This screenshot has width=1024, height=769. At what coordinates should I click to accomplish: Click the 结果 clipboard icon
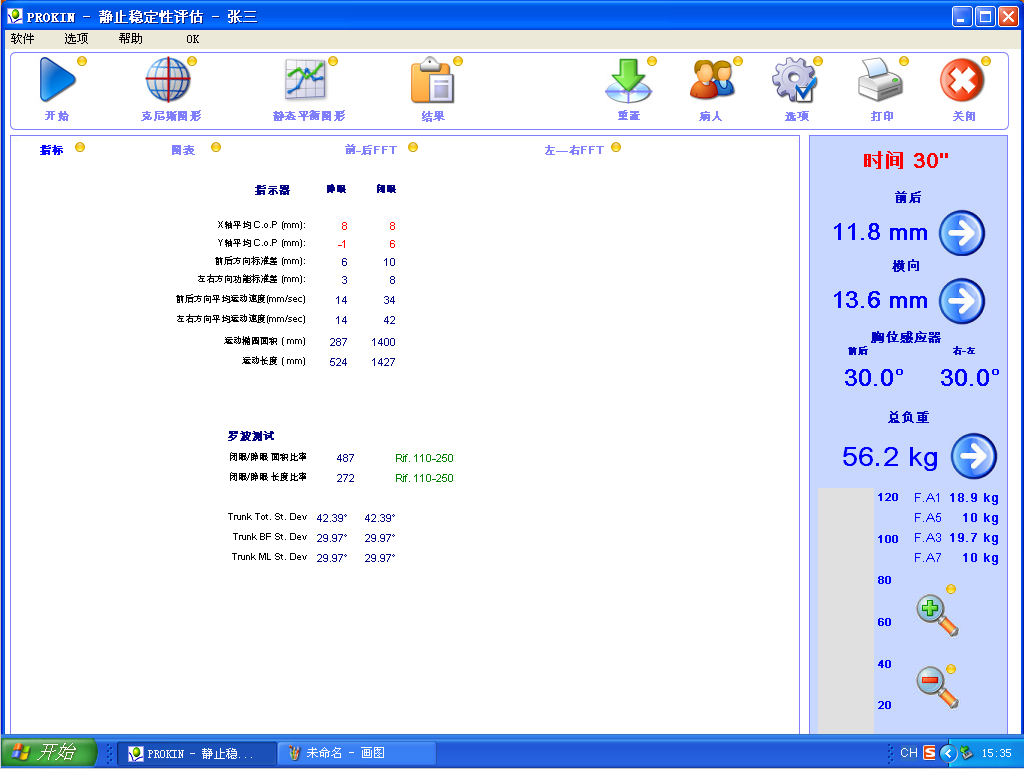(432, 82)
